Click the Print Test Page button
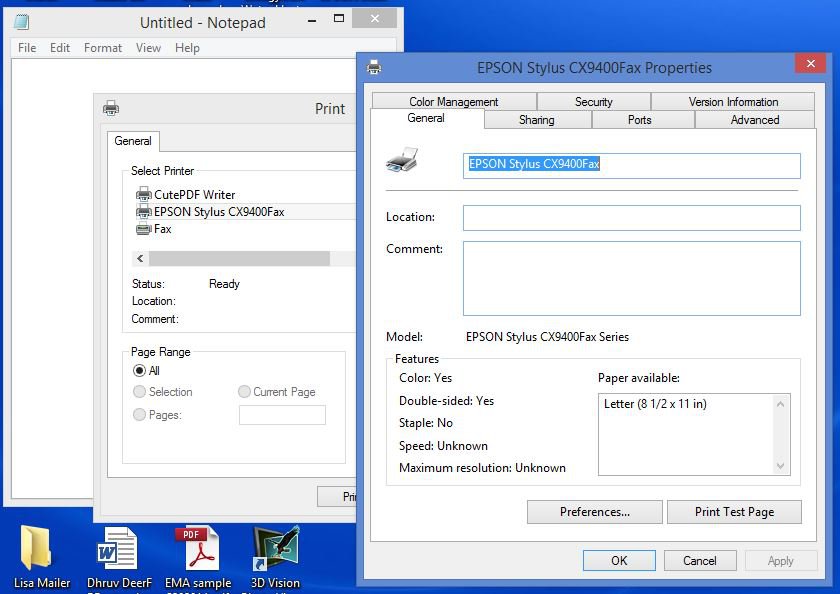Screen dimensions: 840x594 734,512
